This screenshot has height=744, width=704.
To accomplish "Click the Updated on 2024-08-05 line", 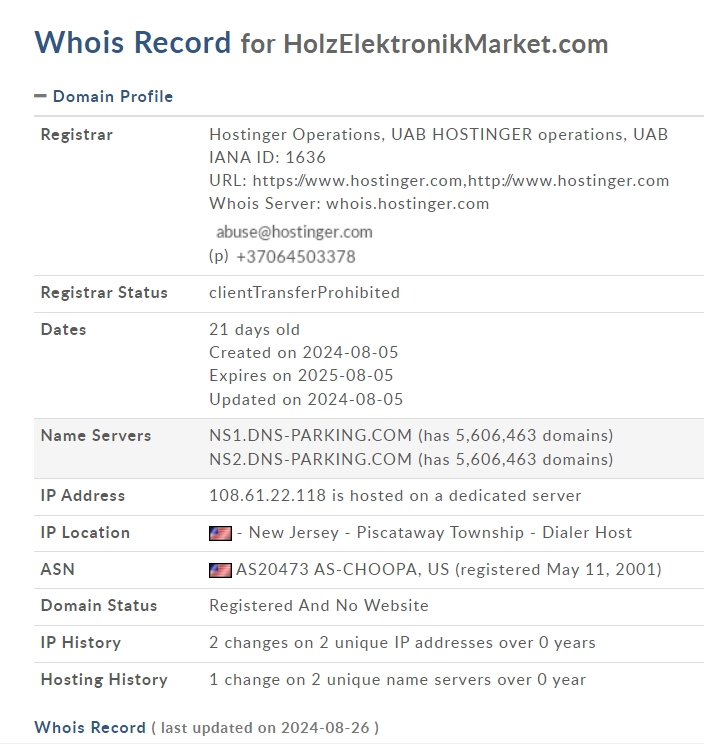I will 306,400.
